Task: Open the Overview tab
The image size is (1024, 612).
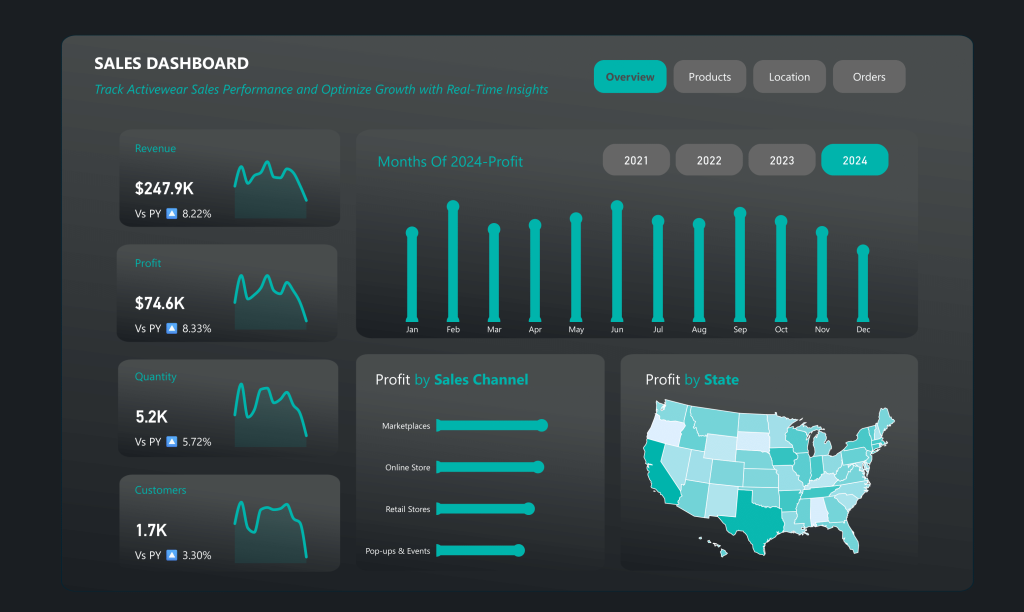Action: [630, 77]
